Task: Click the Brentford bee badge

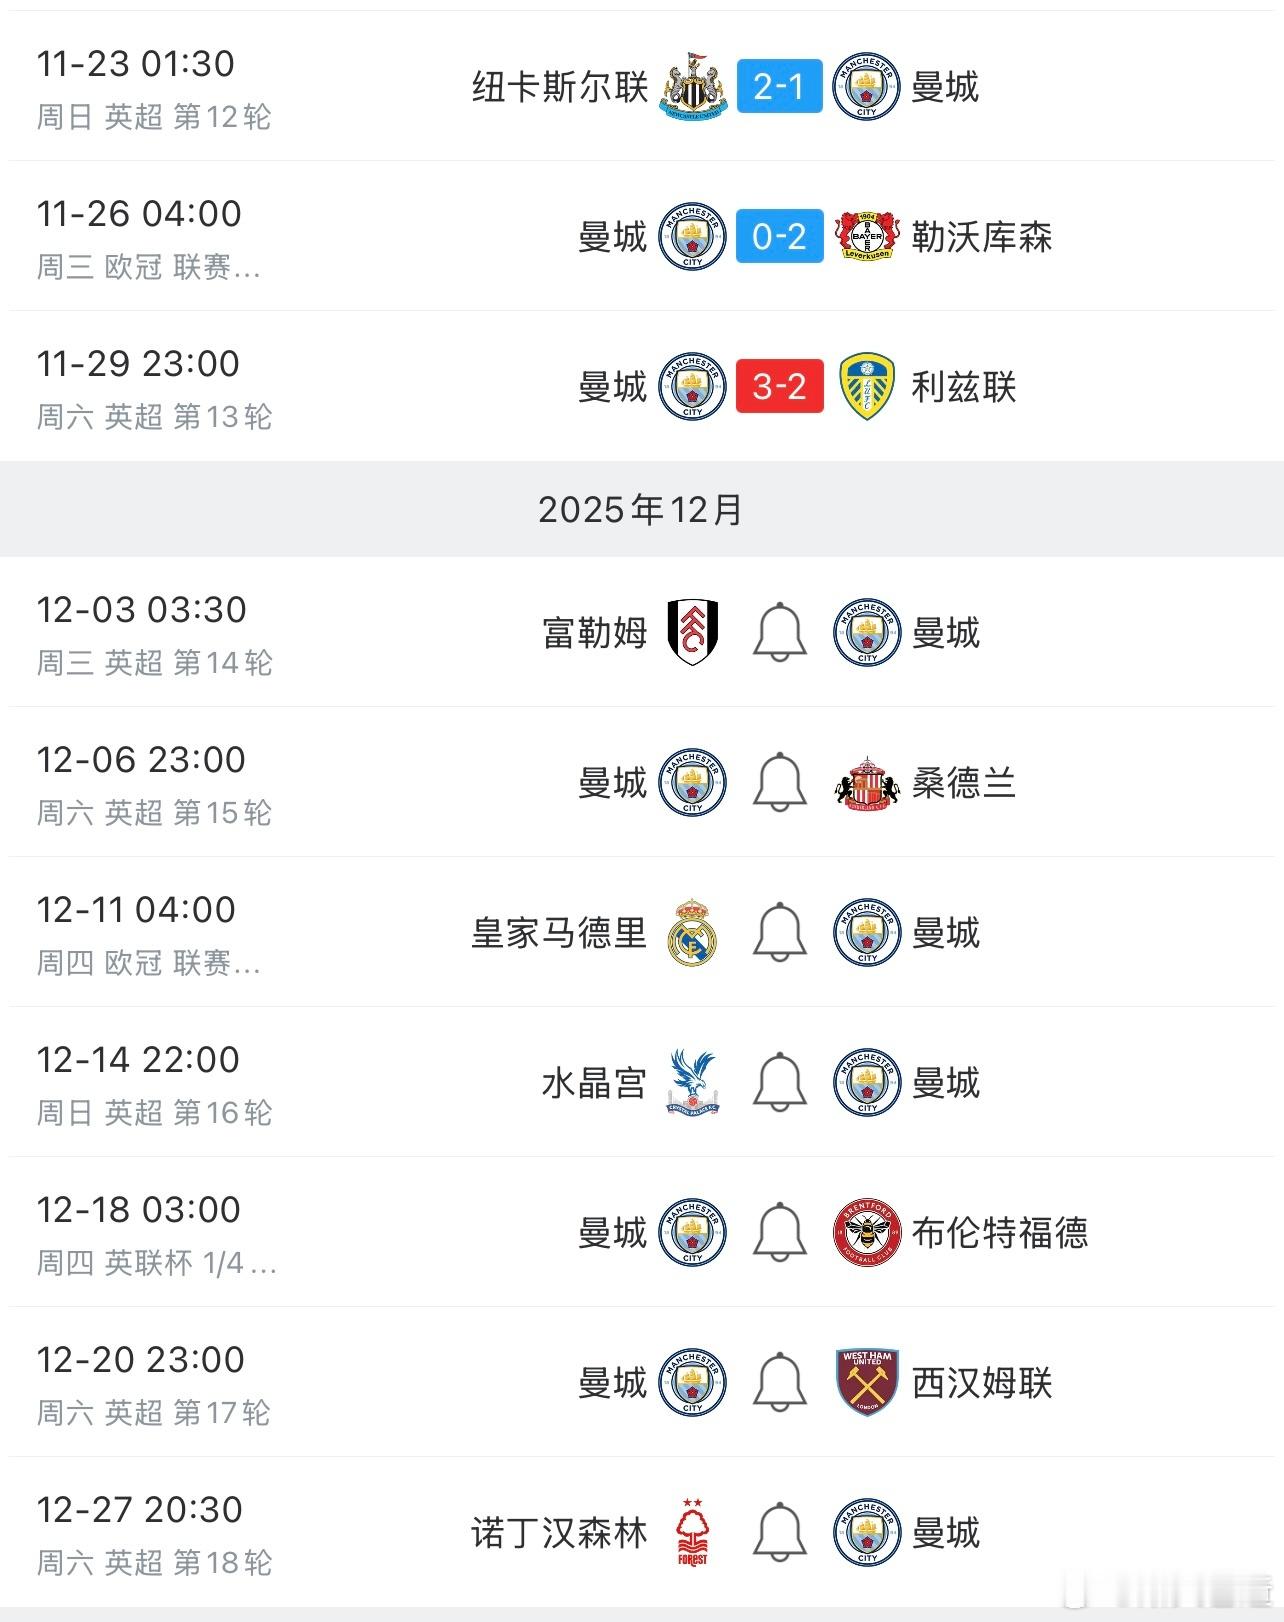Action: tap(866, 1232)
